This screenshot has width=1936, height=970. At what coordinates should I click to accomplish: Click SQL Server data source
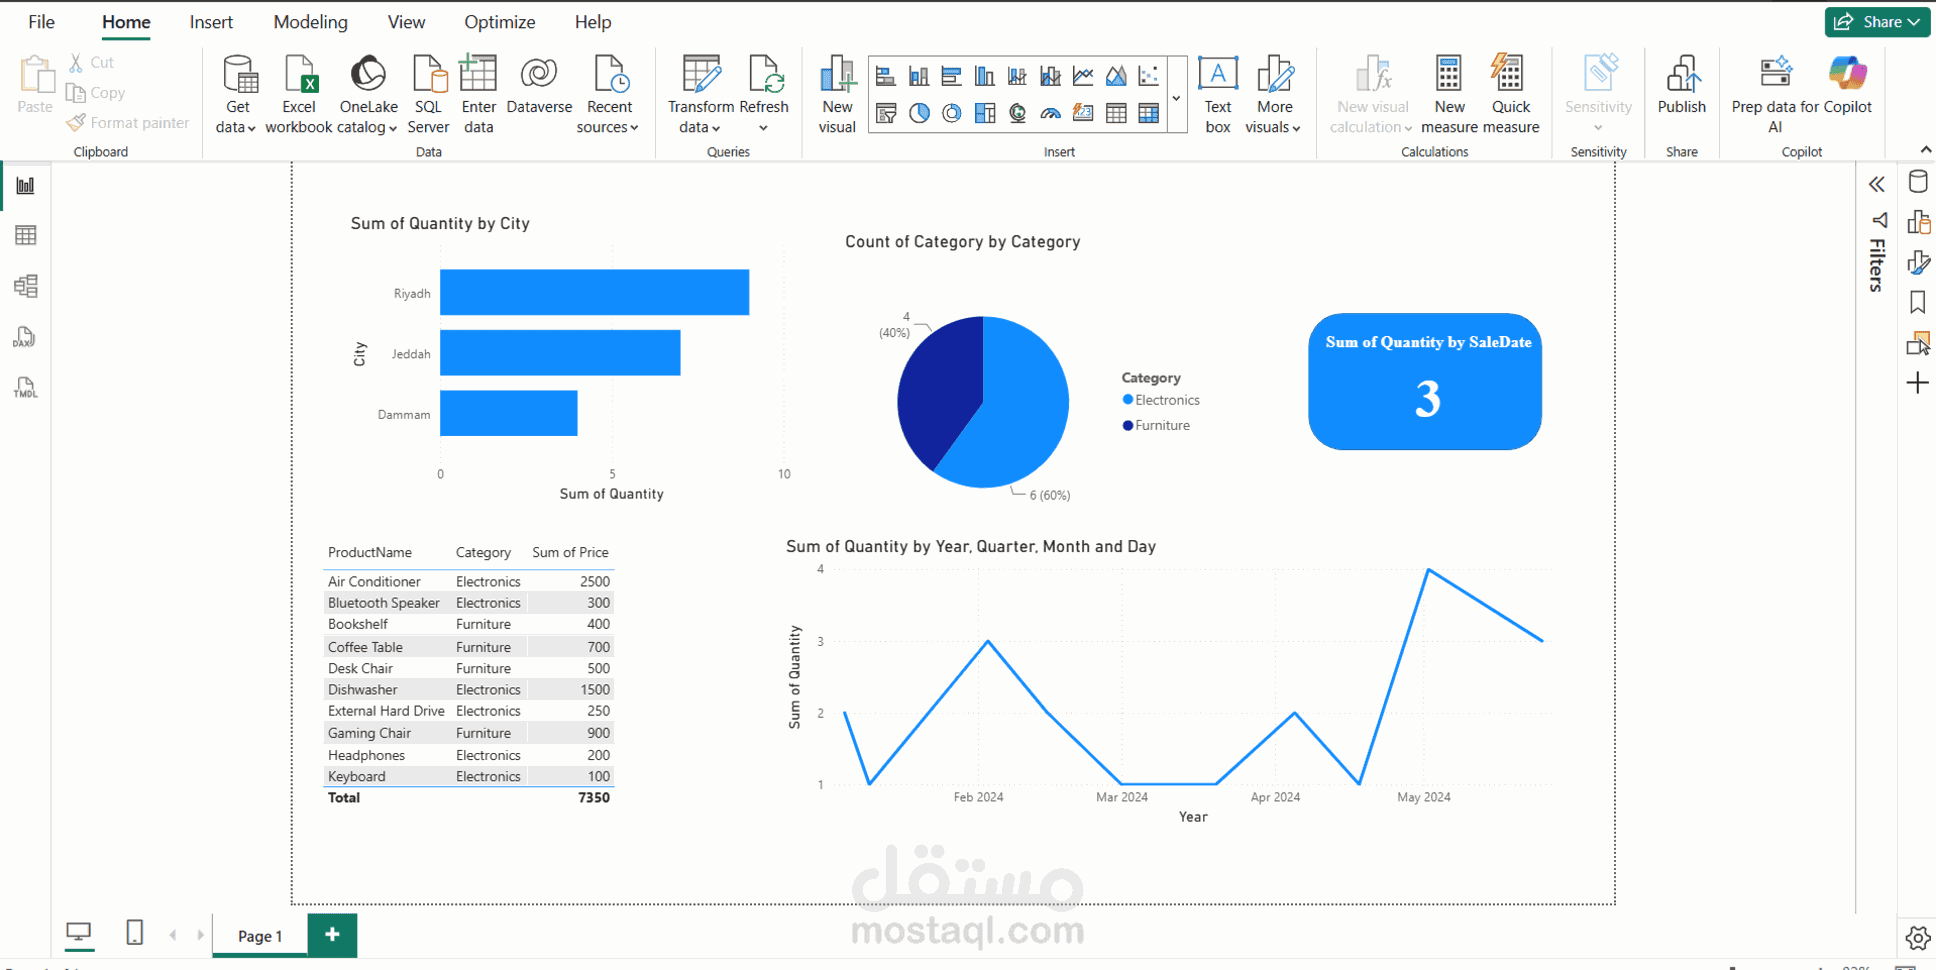428,95
